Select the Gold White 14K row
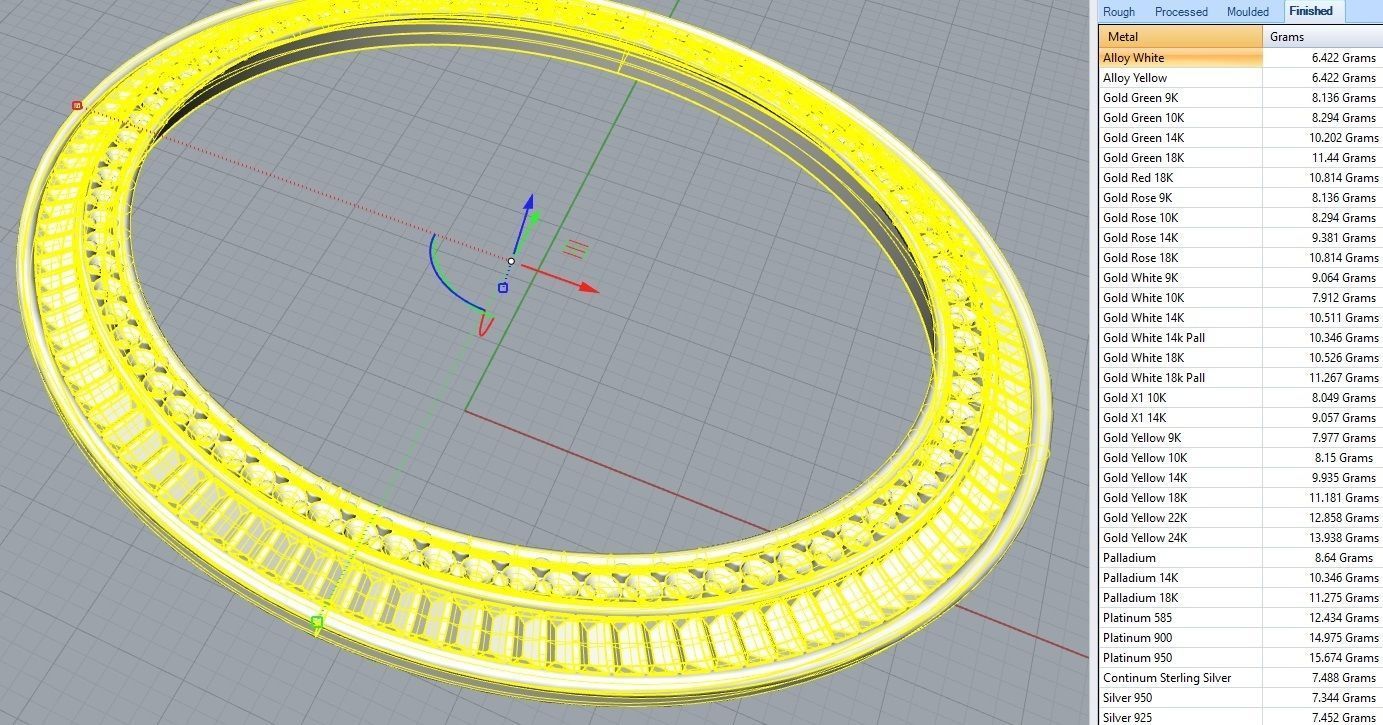The image size is (1383, 725). click(1240, 318)
